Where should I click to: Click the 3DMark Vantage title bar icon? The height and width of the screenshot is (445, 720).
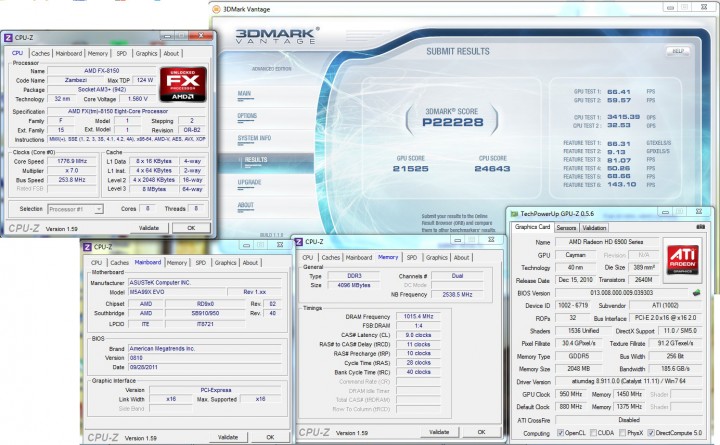tap(216, 9)
